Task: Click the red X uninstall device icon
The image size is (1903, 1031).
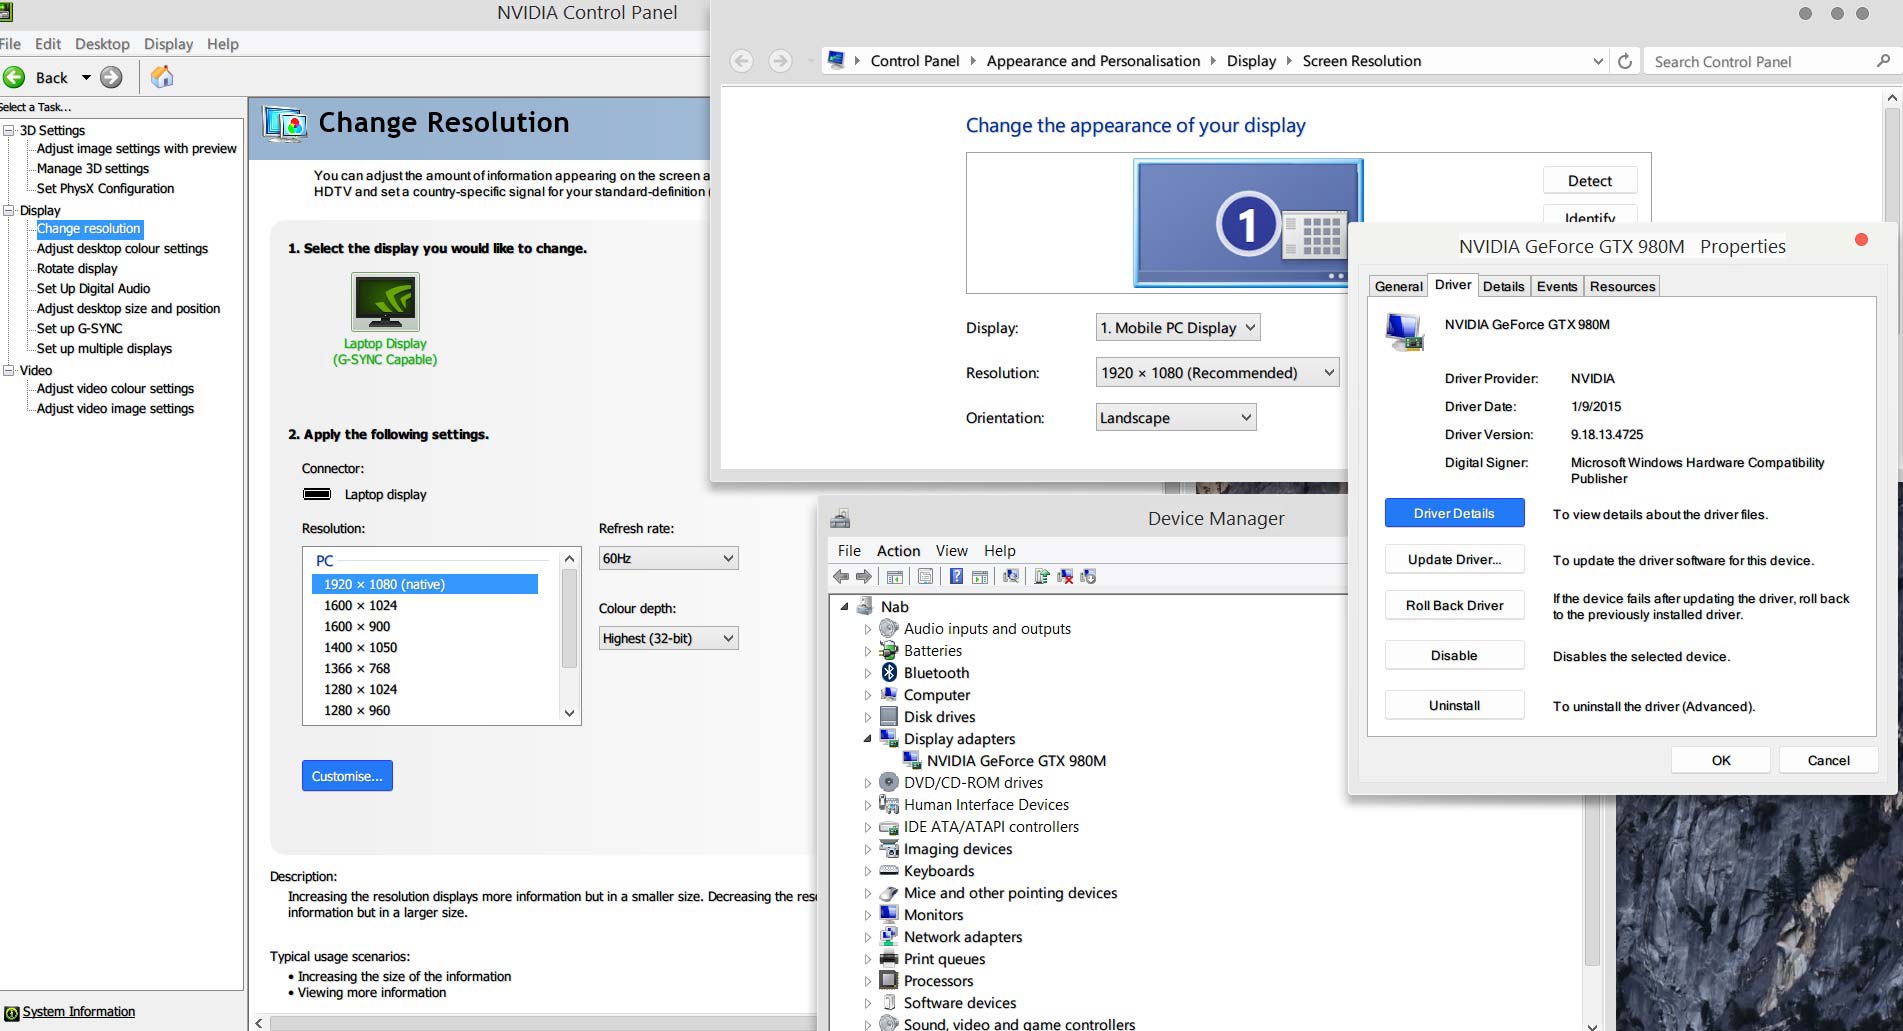Action: tap(1065, 576)
